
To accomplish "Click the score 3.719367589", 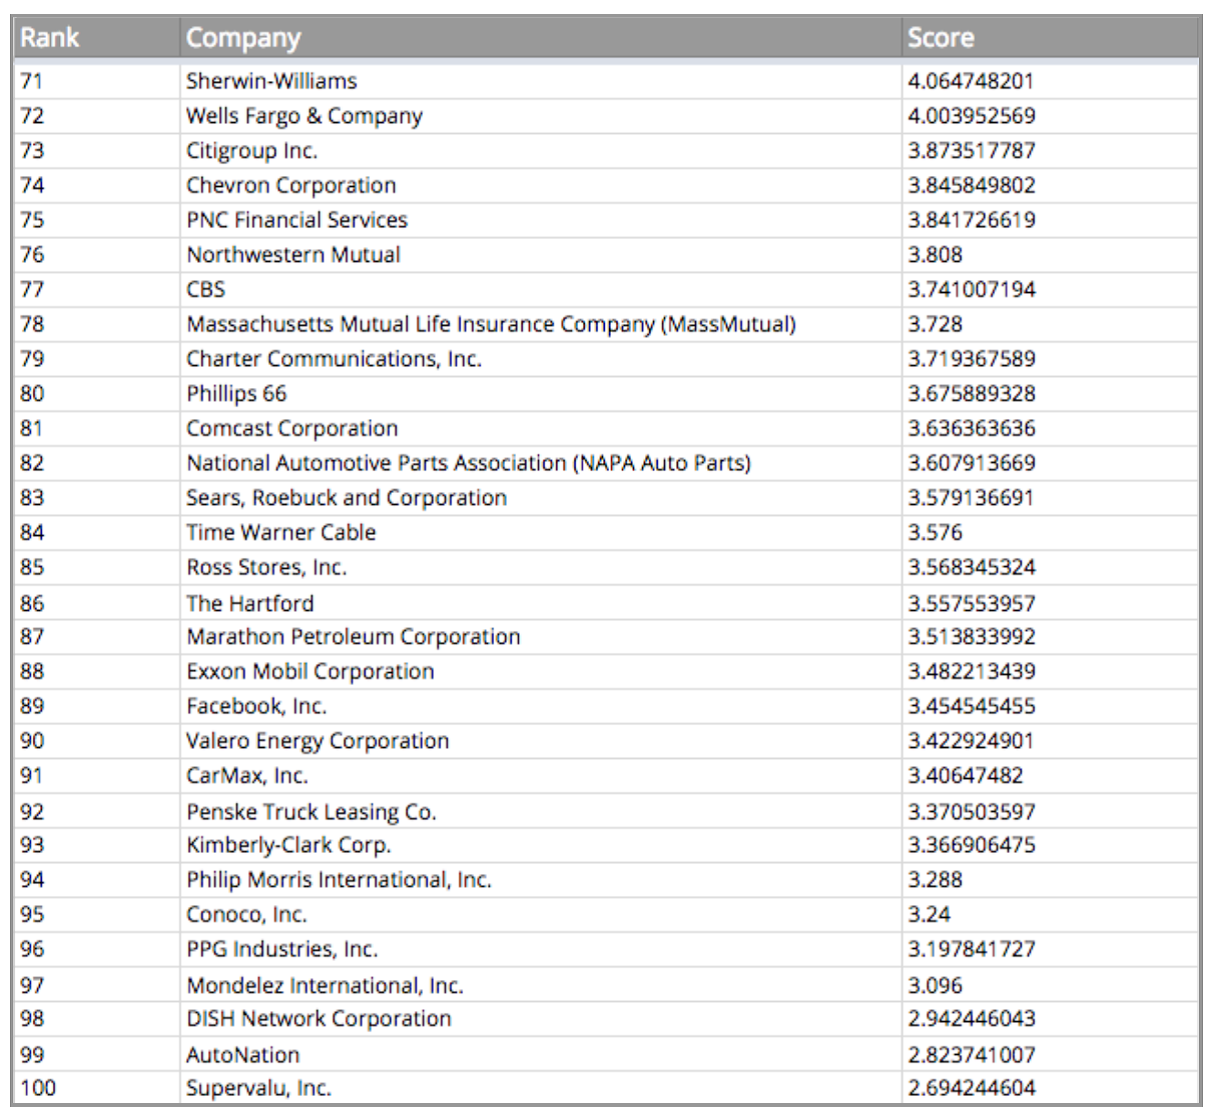I will (971, 359).
